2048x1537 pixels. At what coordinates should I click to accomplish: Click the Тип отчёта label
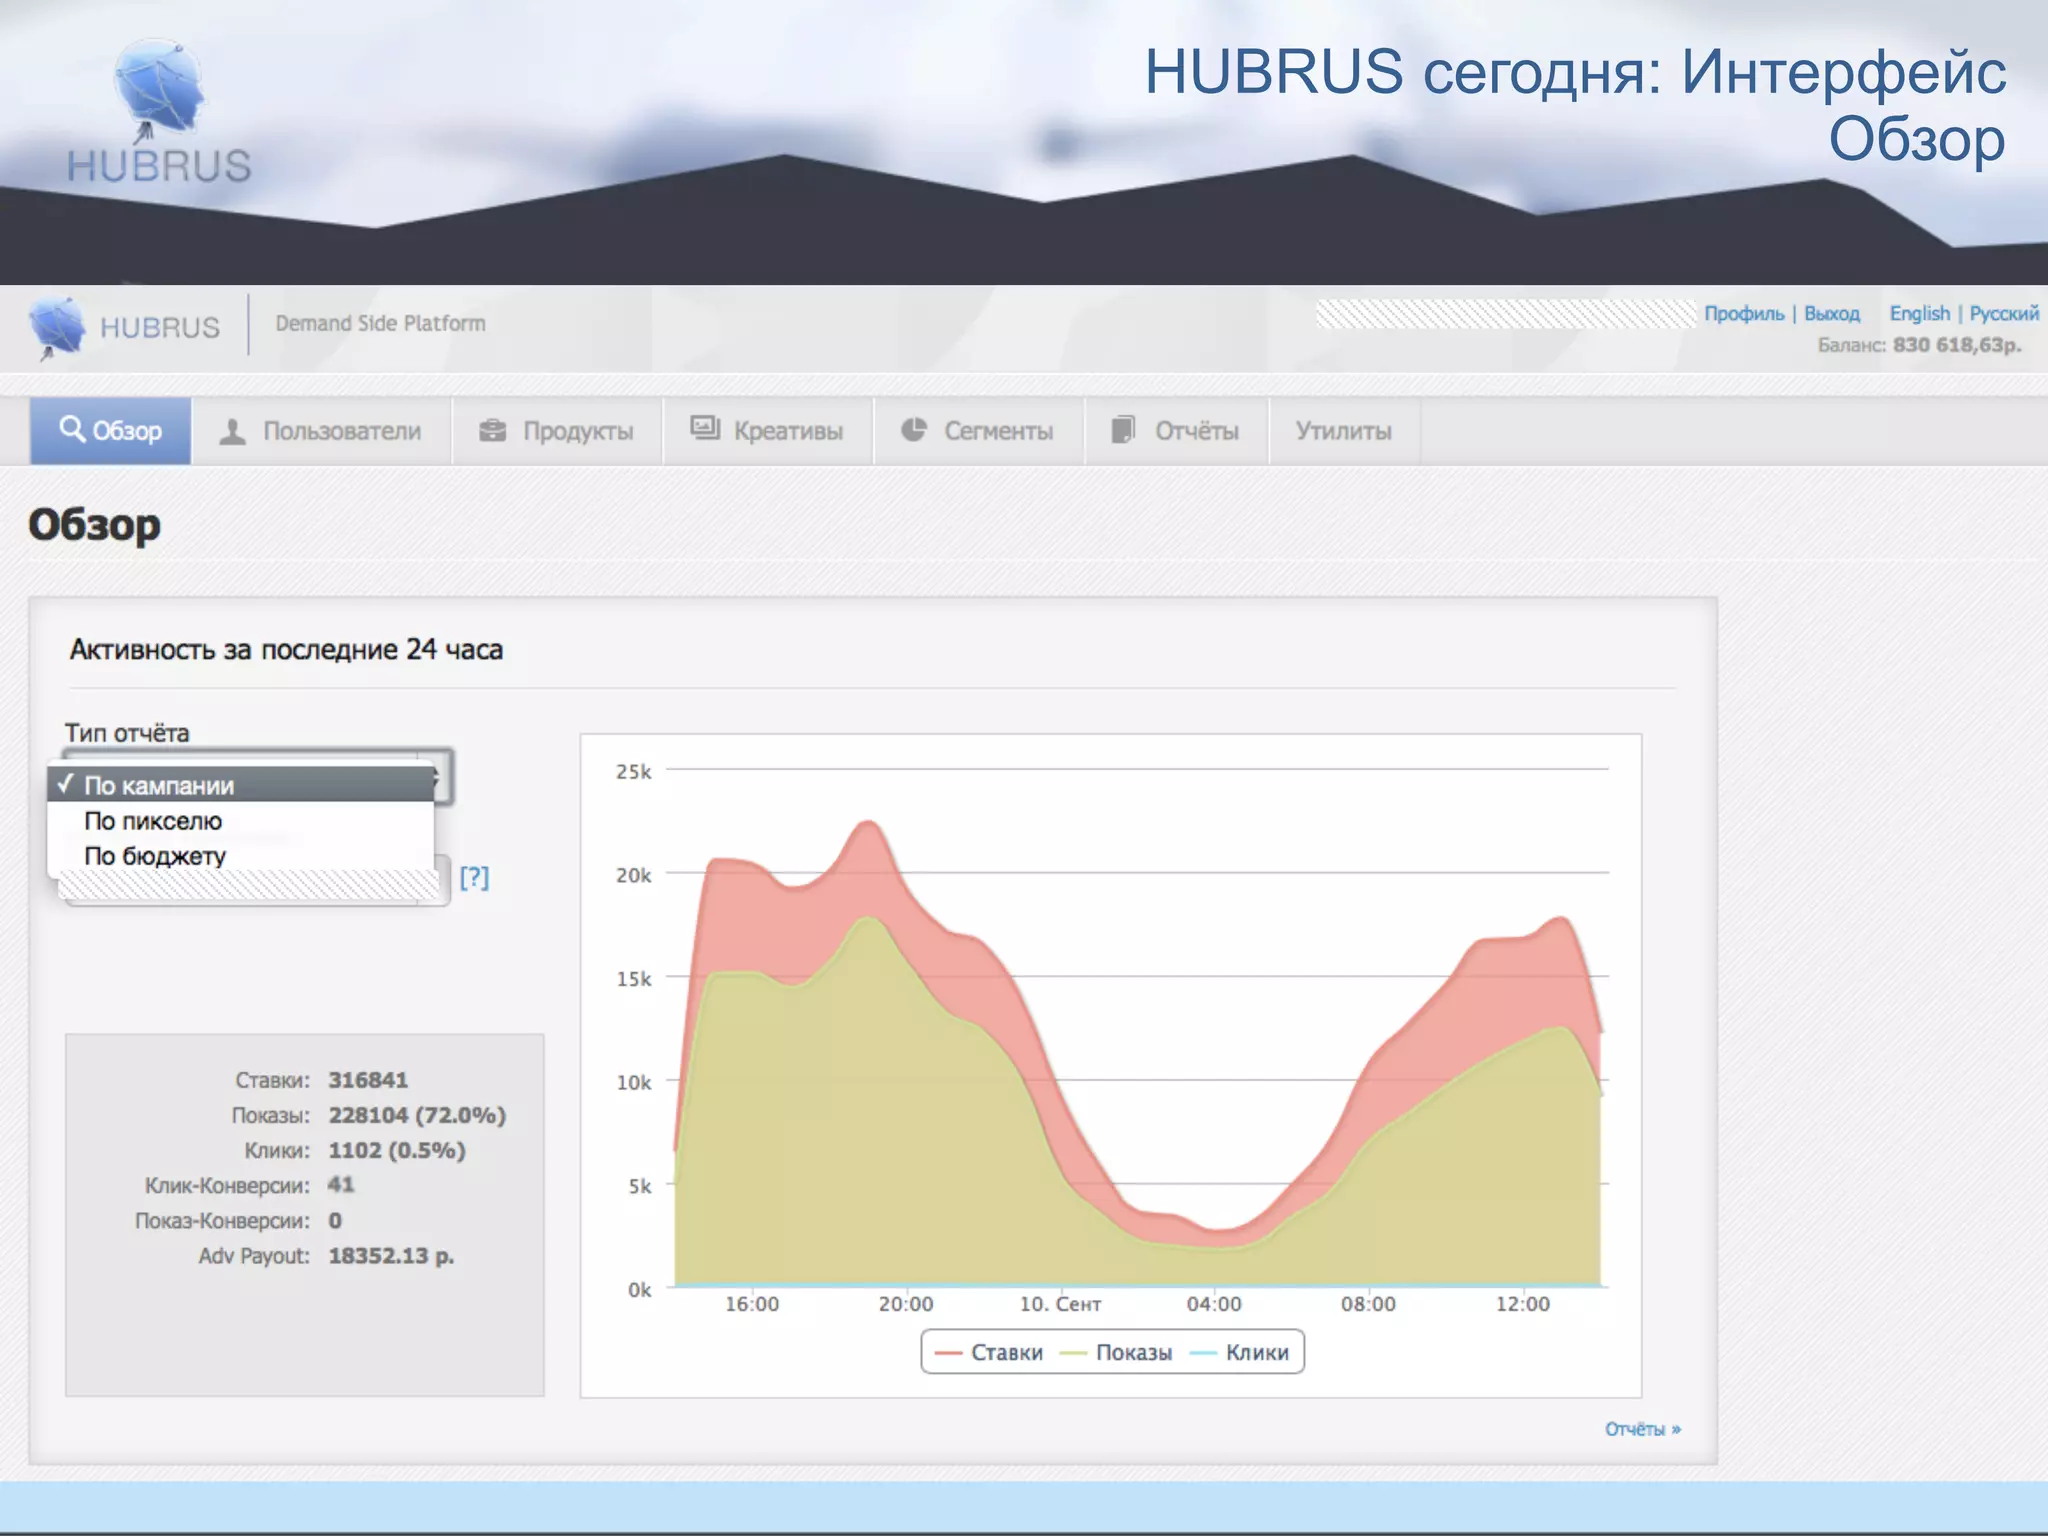pyautogui.click(x=127, y=733)
